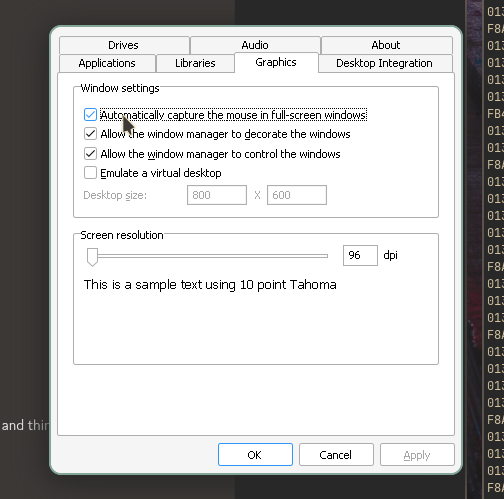This screenshot has height=499, width=504.
Task: Click the desktop height field showing 600
Action: pos(297,195)
